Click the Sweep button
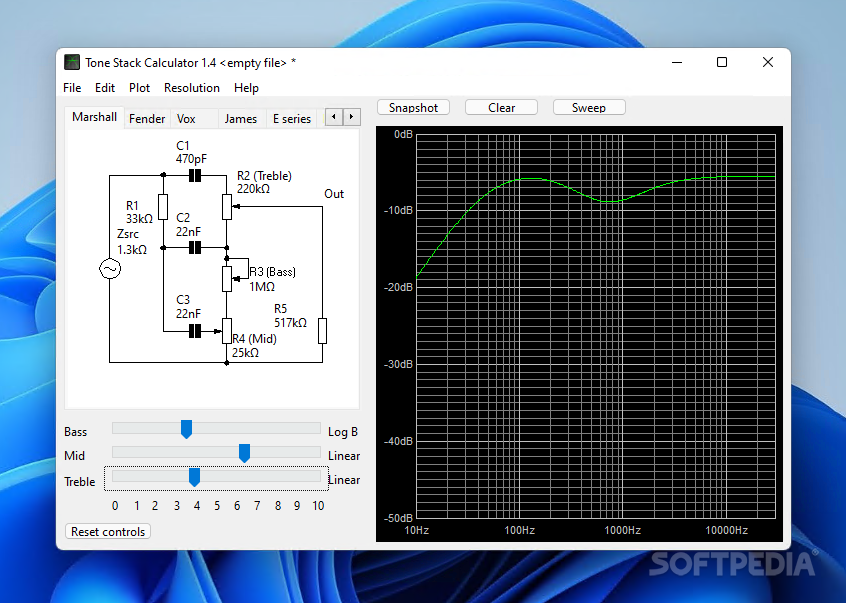The height and width of the screenshot is (603, 846). click(589, 107)
